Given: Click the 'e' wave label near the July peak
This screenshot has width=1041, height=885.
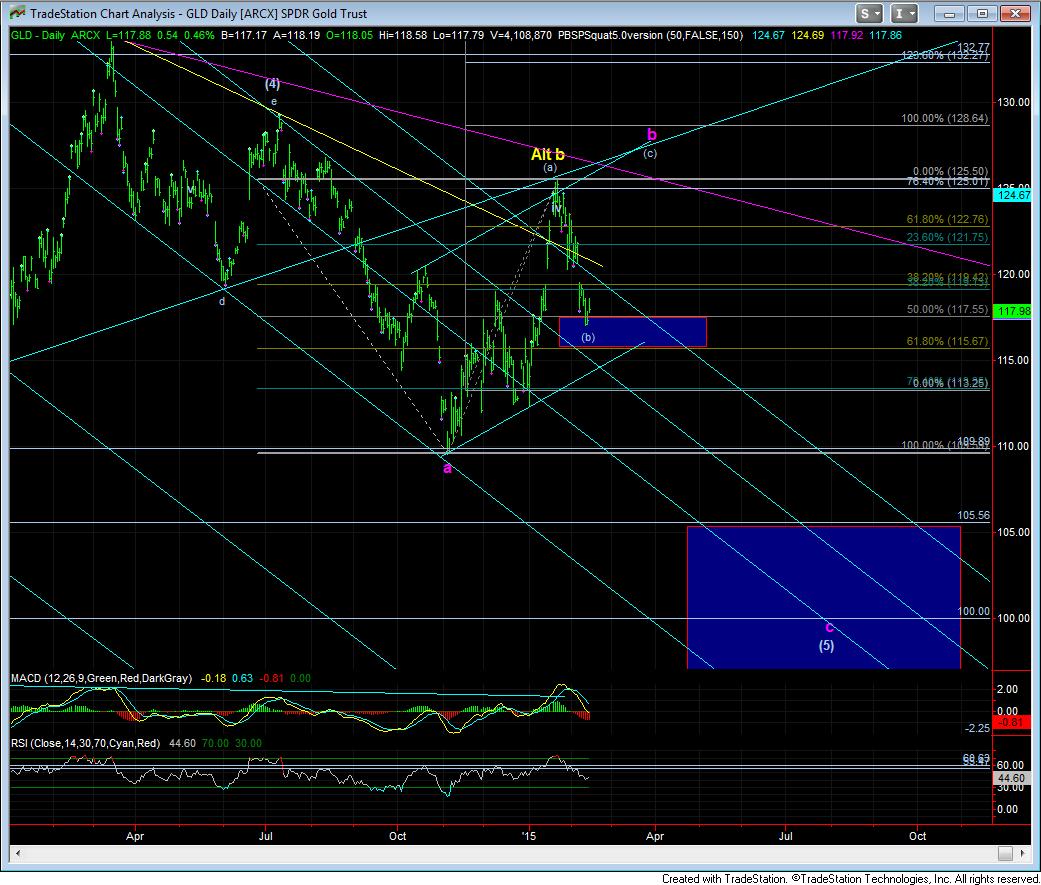Looking at the screenshot, I should [x=274, y=102].
